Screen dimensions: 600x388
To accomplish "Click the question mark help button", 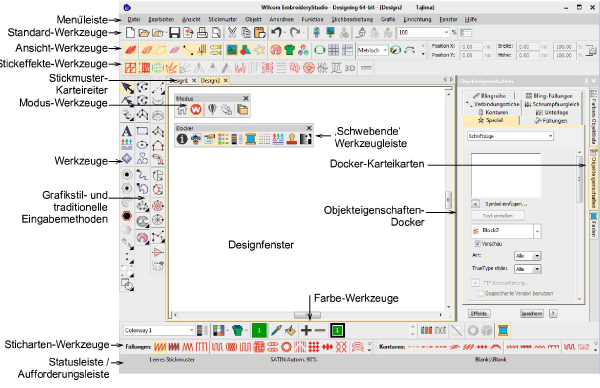I will click(553, 313).
